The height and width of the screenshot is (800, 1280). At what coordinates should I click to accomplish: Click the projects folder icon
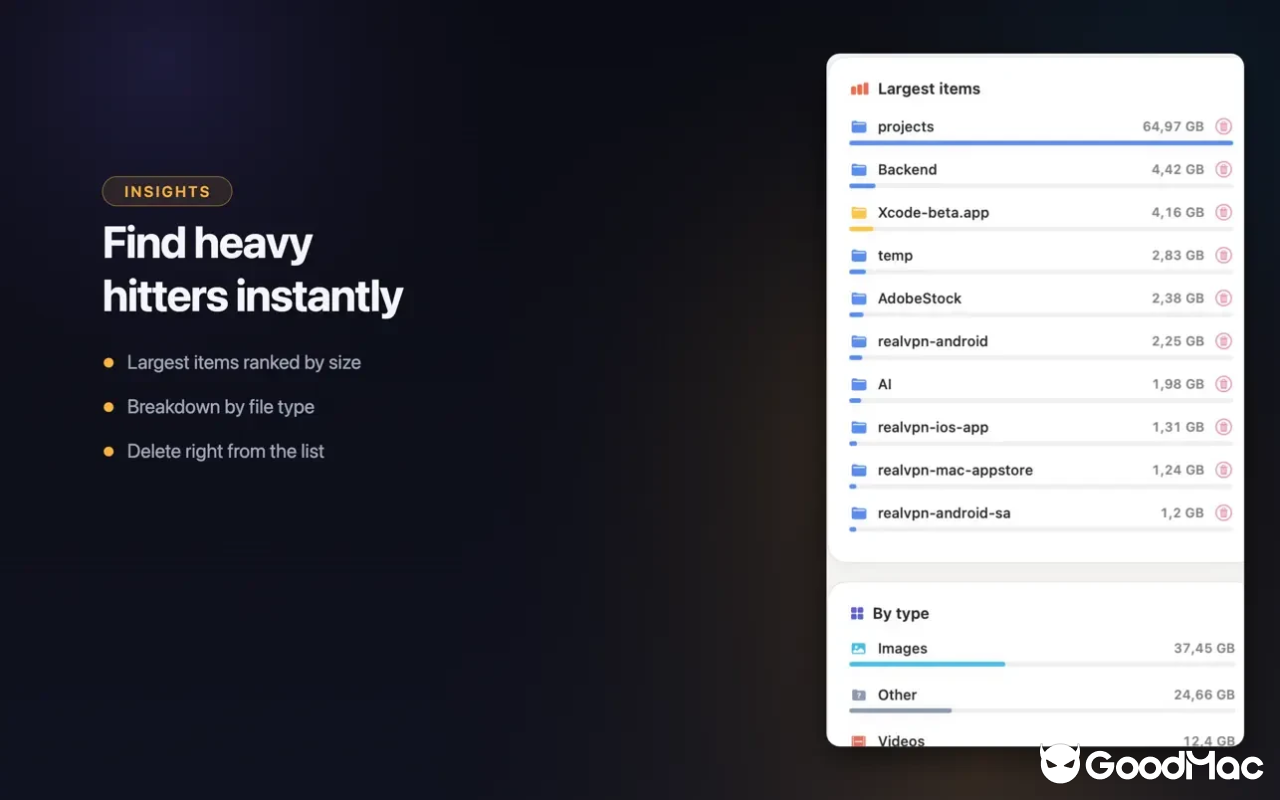coord(858,127)
